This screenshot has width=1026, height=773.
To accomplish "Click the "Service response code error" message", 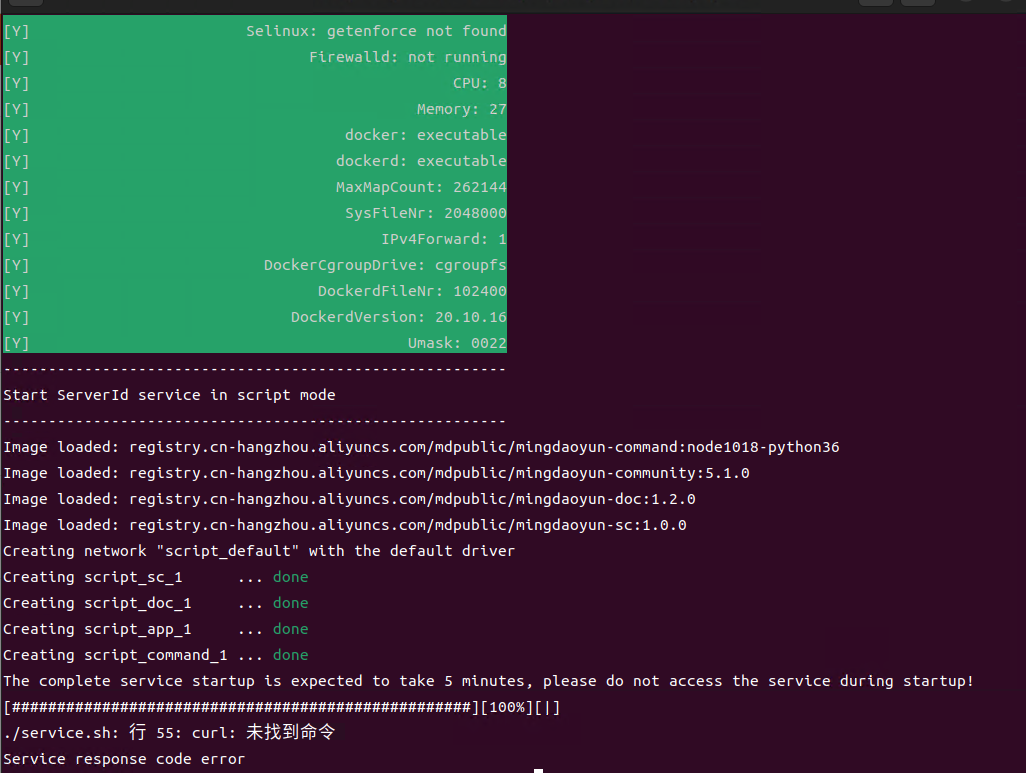I will tap(124, 759).
